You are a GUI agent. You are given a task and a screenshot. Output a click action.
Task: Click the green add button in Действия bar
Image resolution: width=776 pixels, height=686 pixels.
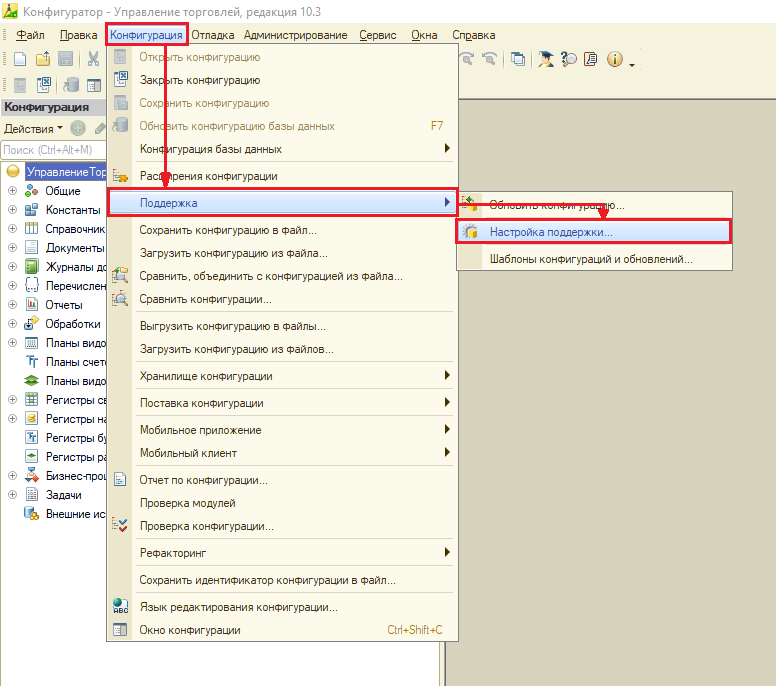click(78, 129)
